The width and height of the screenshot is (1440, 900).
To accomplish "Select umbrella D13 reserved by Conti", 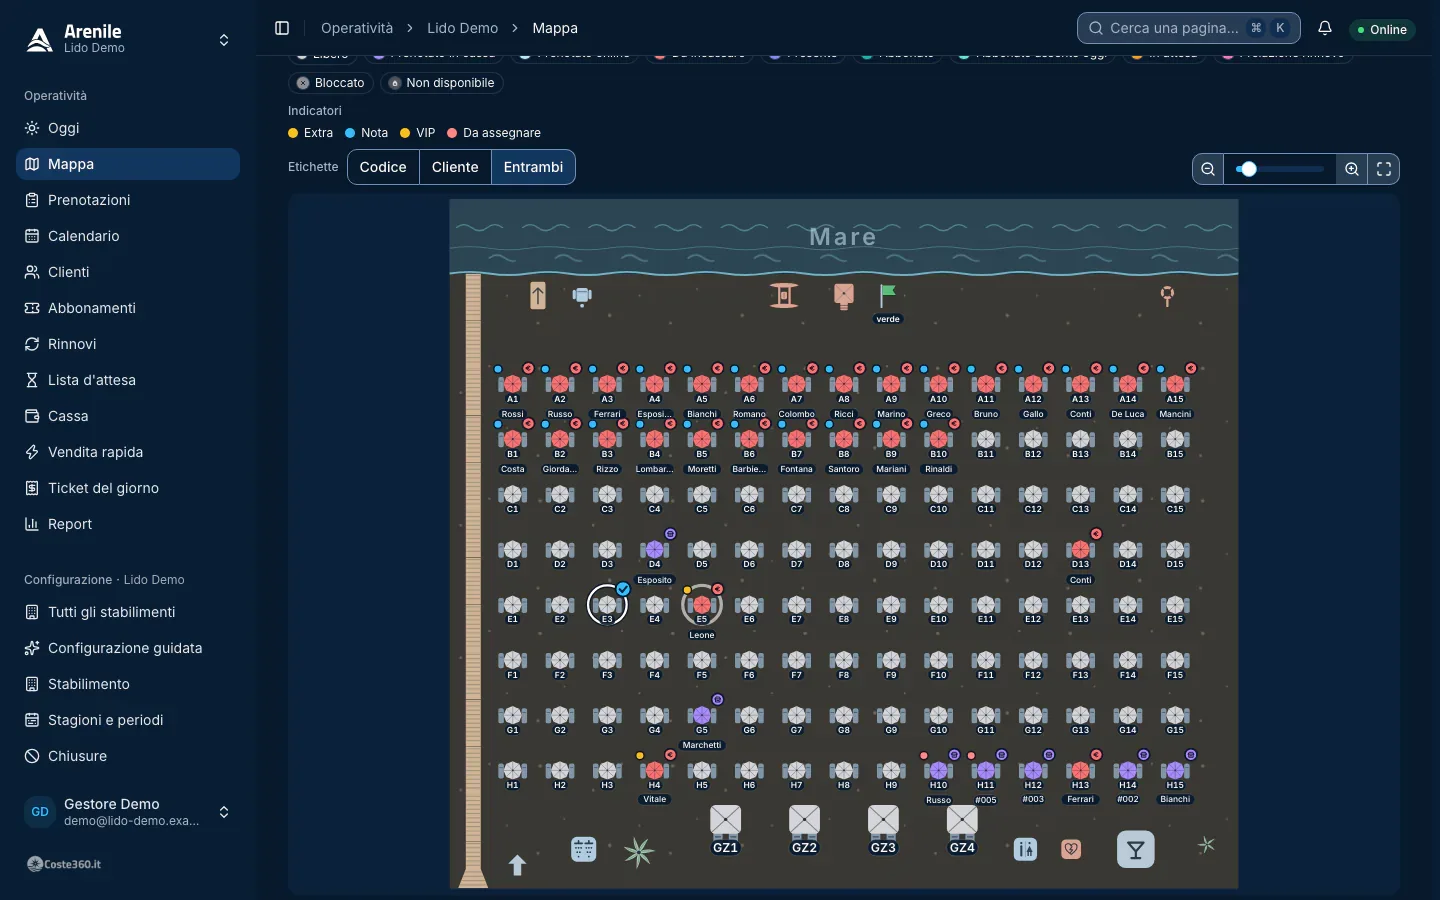I will point(1081,550).
